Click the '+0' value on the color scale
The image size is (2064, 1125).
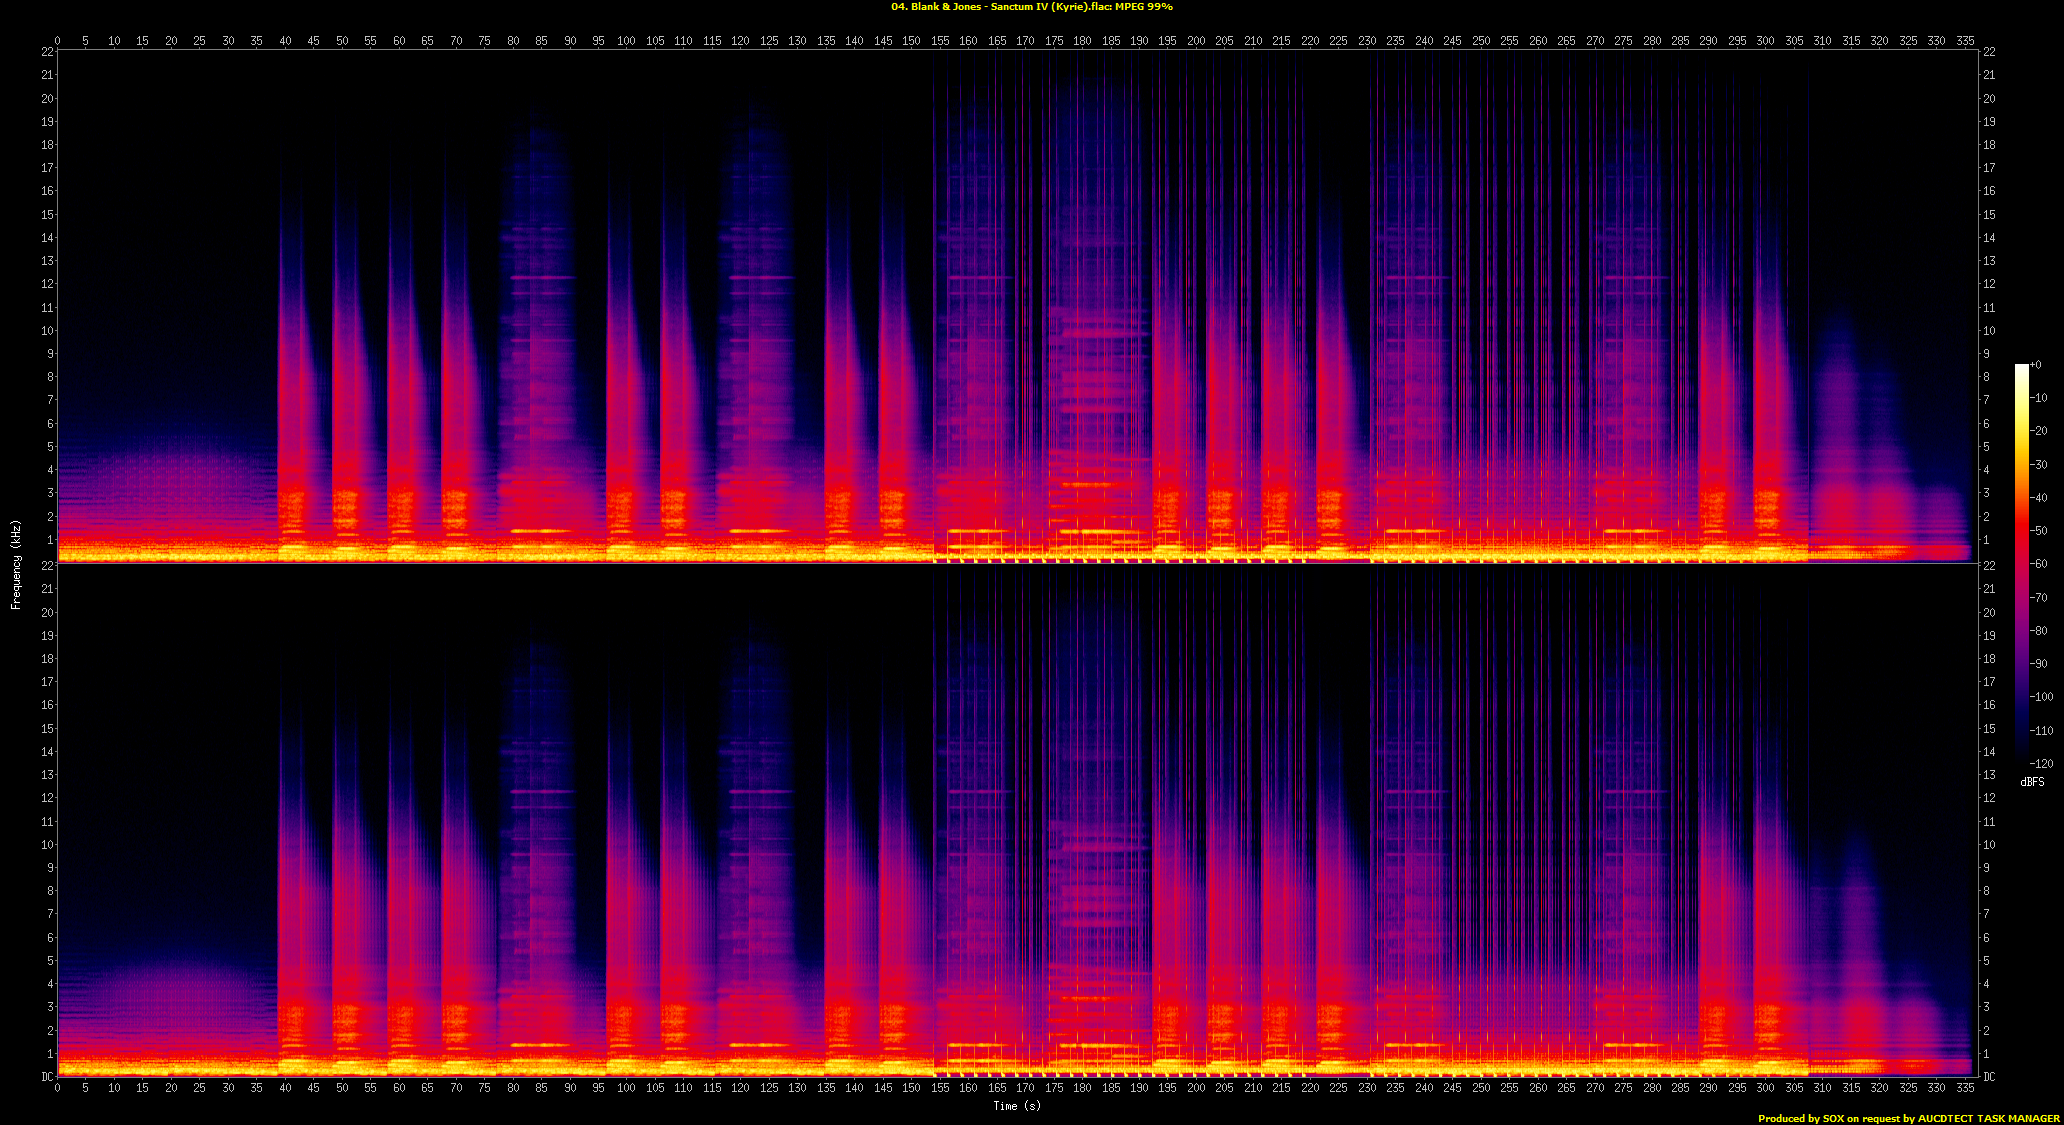[2036, 365]
